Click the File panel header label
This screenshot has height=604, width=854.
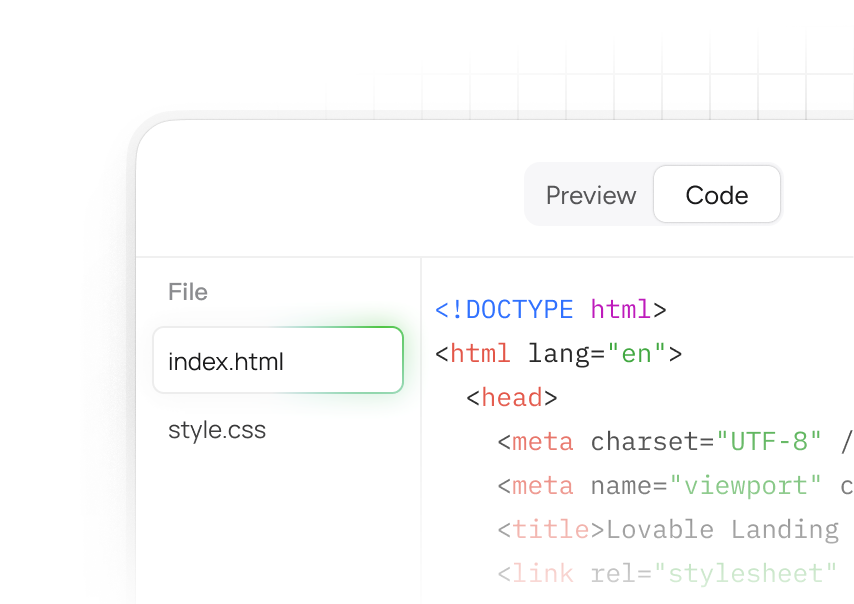tap(188, 292)
